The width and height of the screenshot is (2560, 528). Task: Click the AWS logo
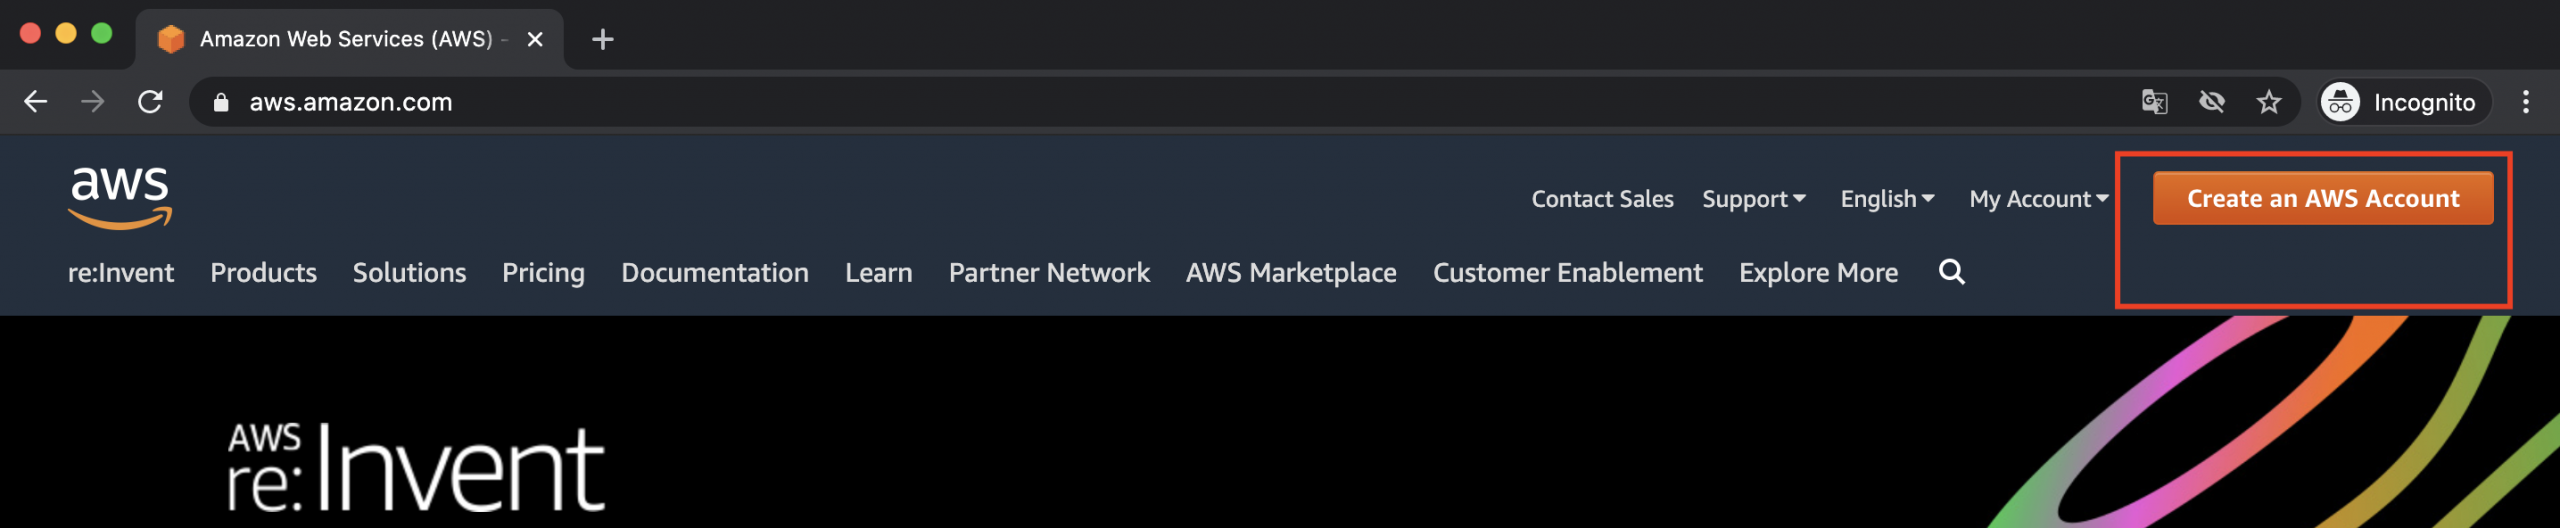(120, 197)
